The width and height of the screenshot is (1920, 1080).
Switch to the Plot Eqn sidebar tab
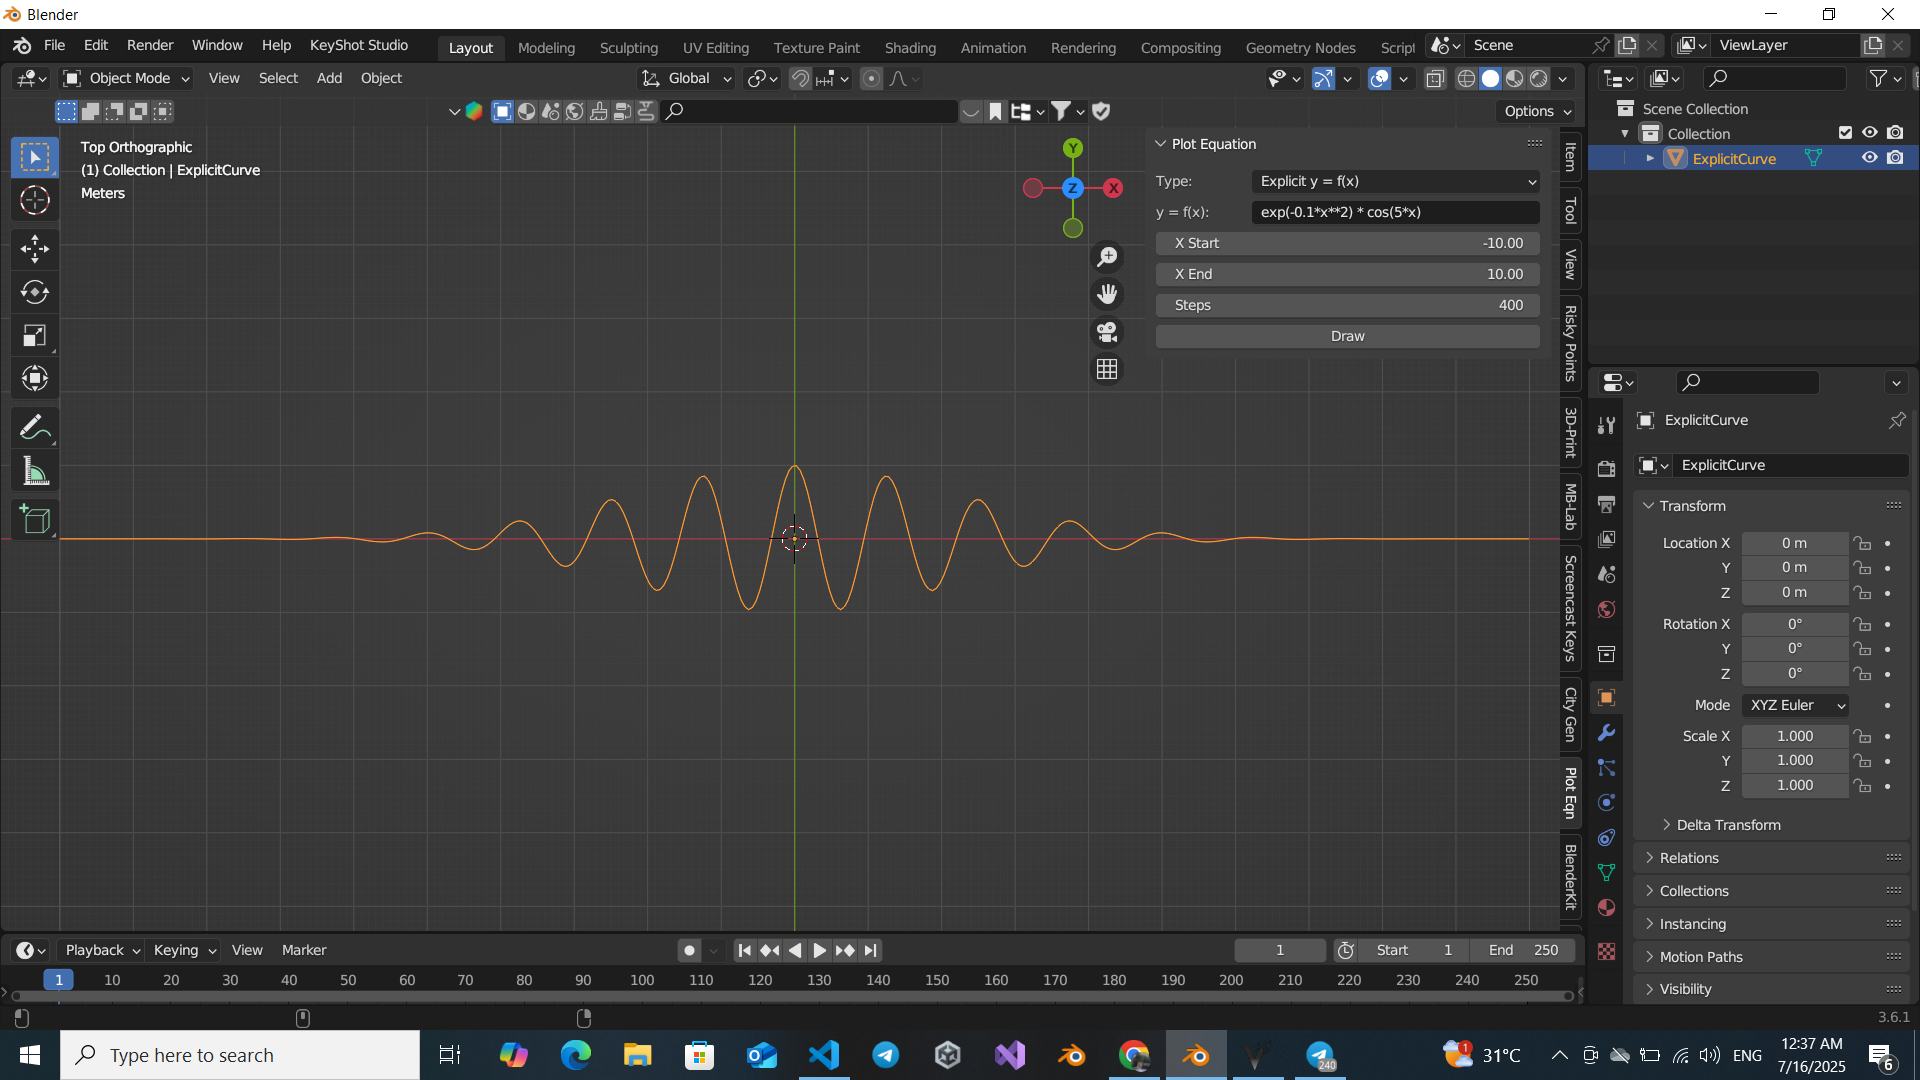click(1570, 791)
